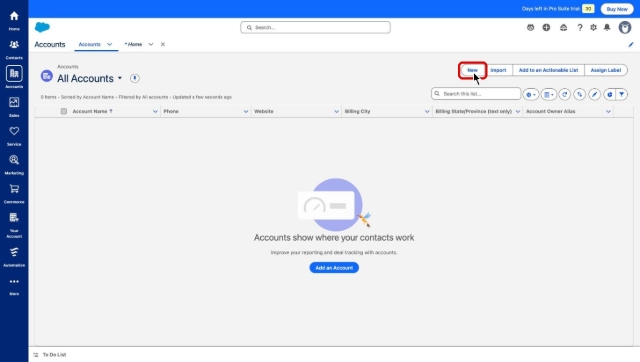Open the display-as table dropdown

pos(549,94)
